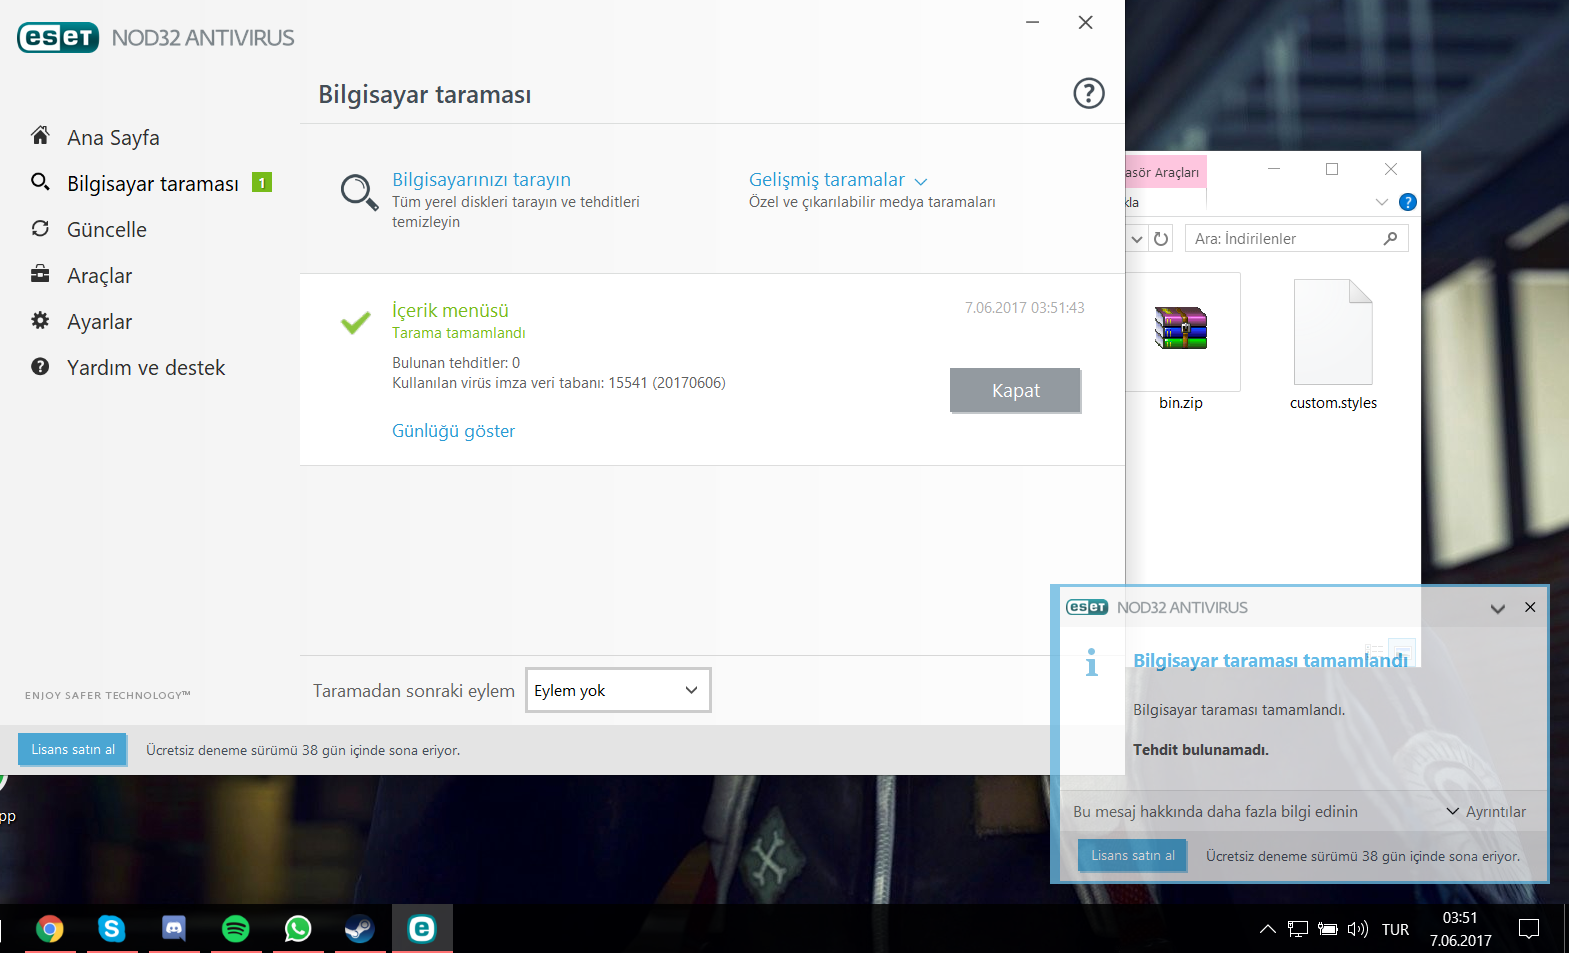Screen dimensions: 1569x953
Task: Open the Explorer address history dropdown arrow
Action: click(x=1137, y=239)
